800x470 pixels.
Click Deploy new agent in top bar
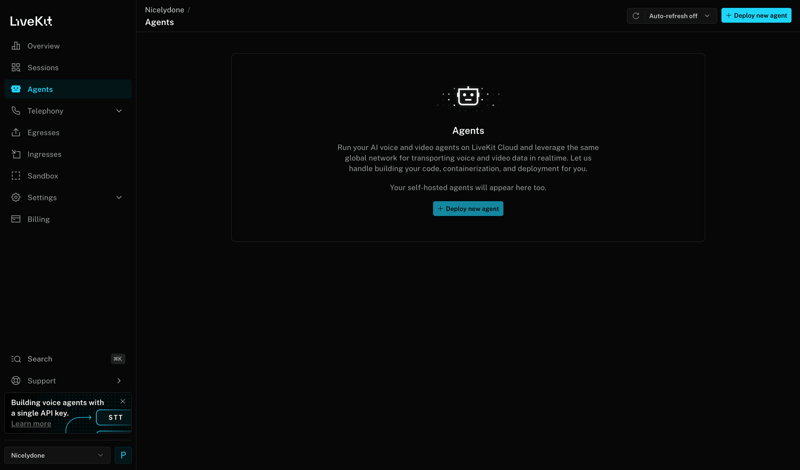tap(756, 15)
